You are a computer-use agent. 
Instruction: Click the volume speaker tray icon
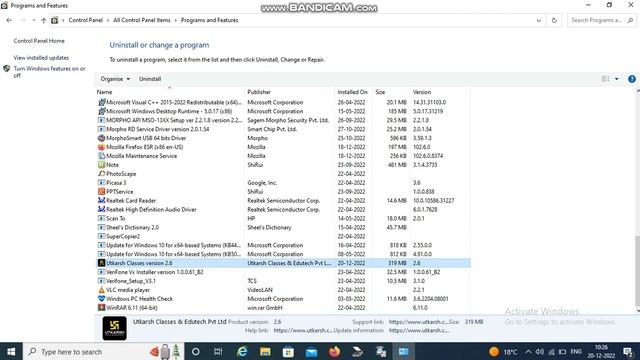click(540, 351)
